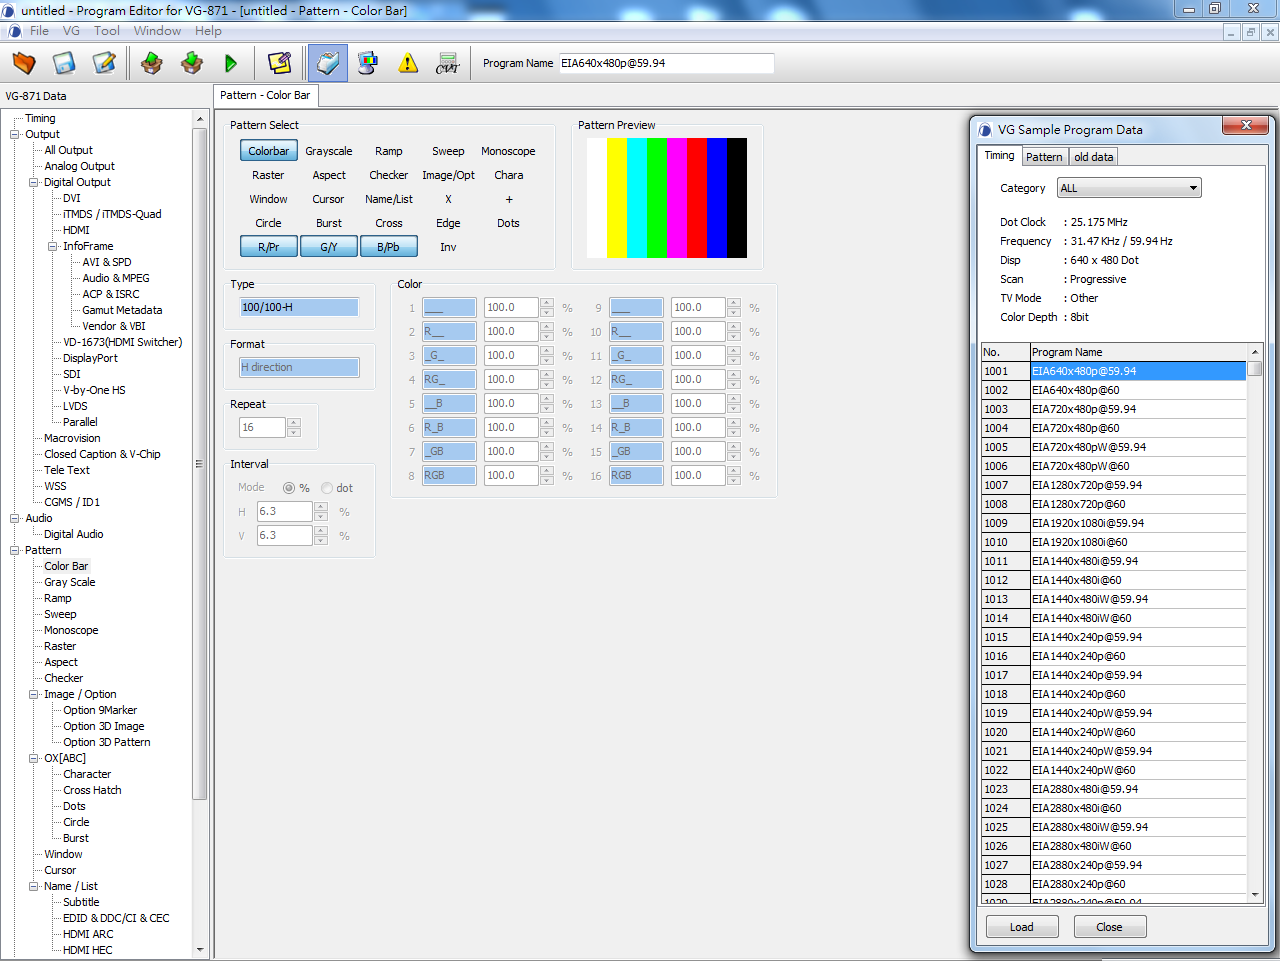Image resolution: width=1280 pixels, height=961 pixels.
Task: Select the Image/Opt pattern button
Action: [448, 175]
